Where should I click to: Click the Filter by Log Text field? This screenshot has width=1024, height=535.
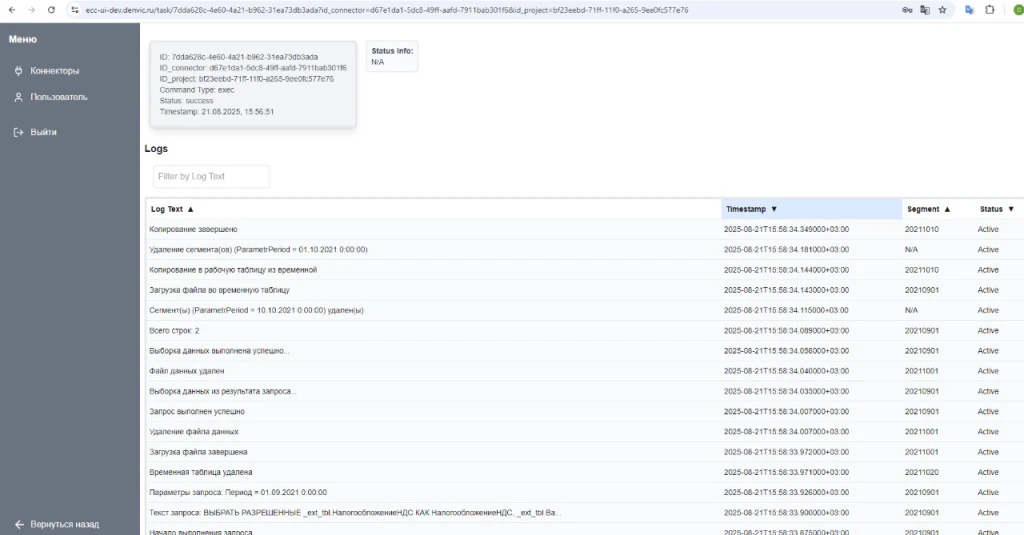211,176
